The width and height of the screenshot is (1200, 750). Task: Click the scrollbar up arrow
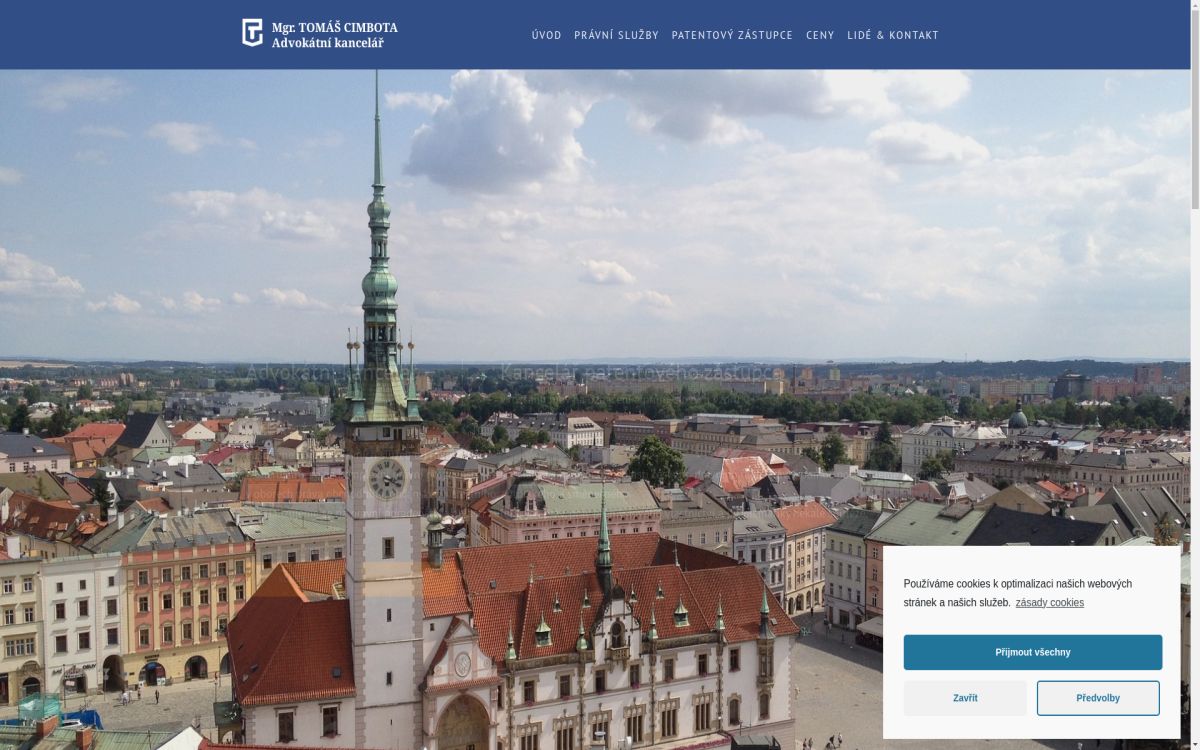1194,5
